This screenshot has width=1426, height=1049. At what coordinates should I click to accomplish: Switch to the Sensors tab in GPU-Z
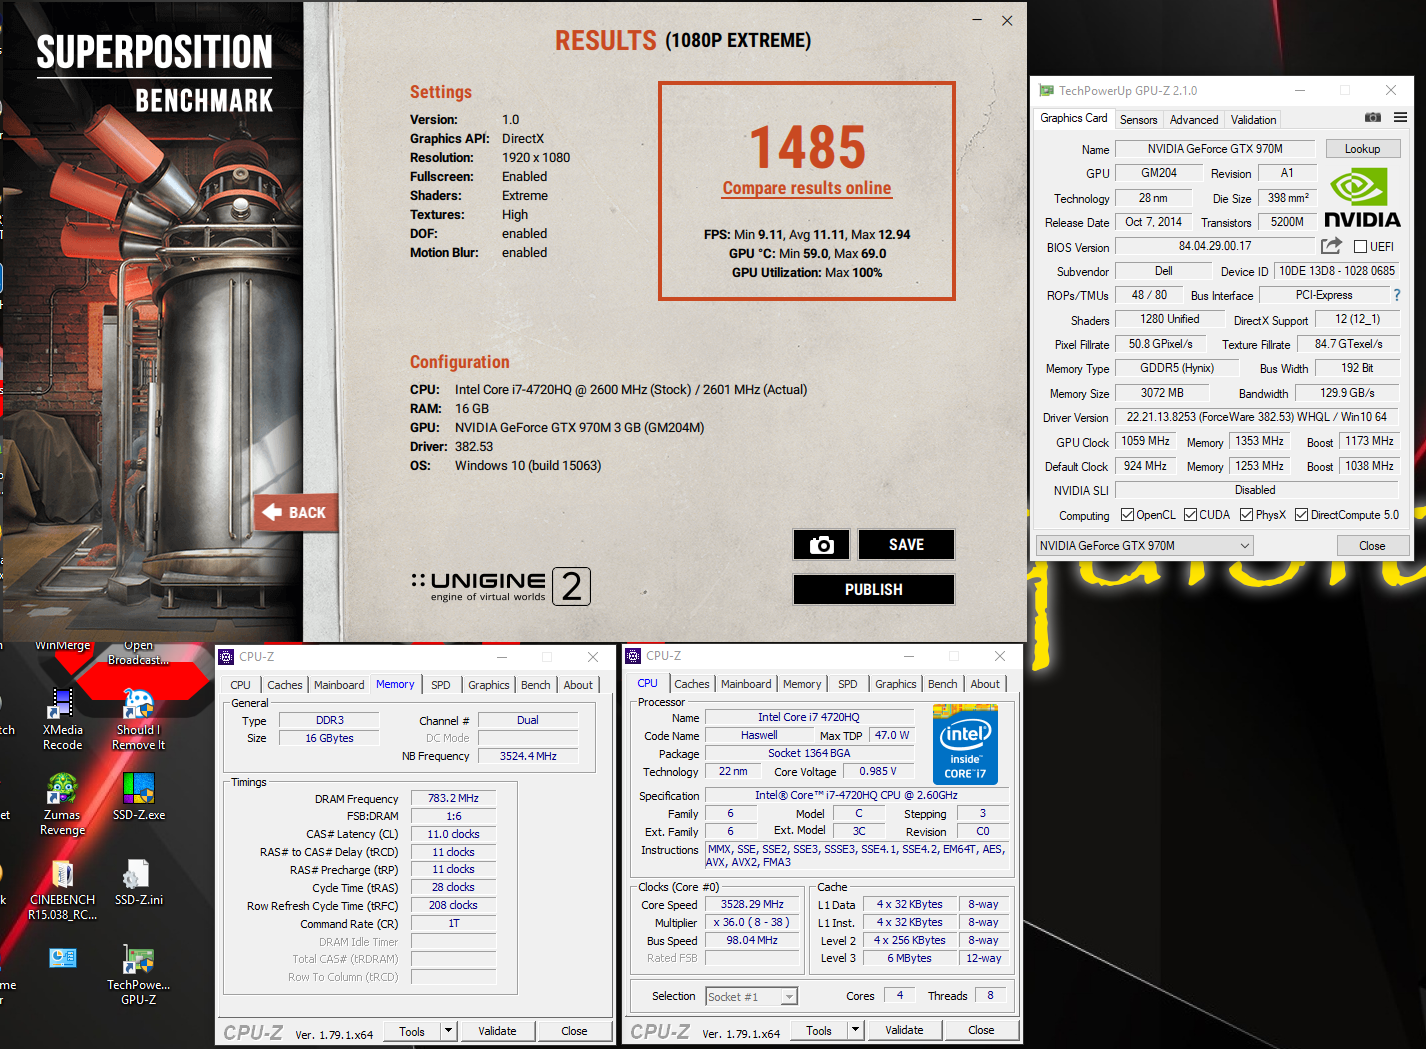(x=1138, y=120)
